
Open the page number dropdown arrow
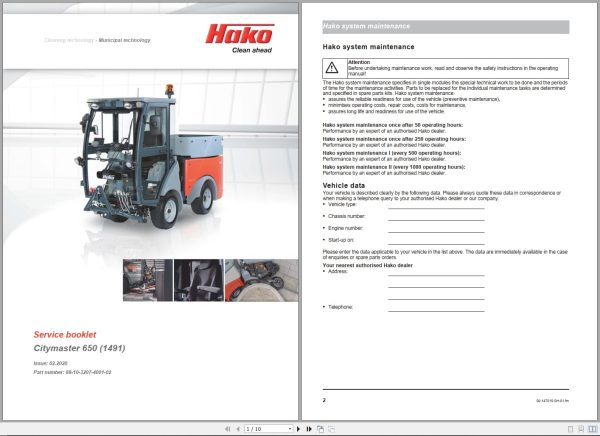coord(290,429)
